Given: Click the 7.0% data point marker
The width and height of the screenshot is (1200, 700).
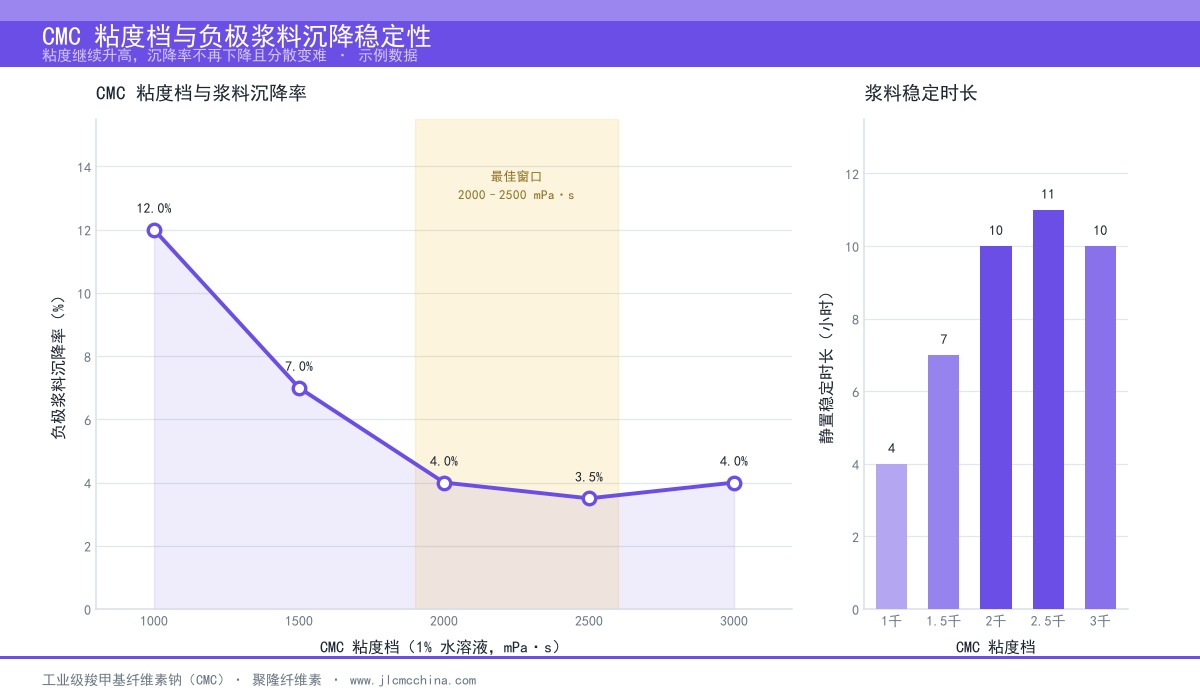Looking at the screenshot, I should point(299,388).
